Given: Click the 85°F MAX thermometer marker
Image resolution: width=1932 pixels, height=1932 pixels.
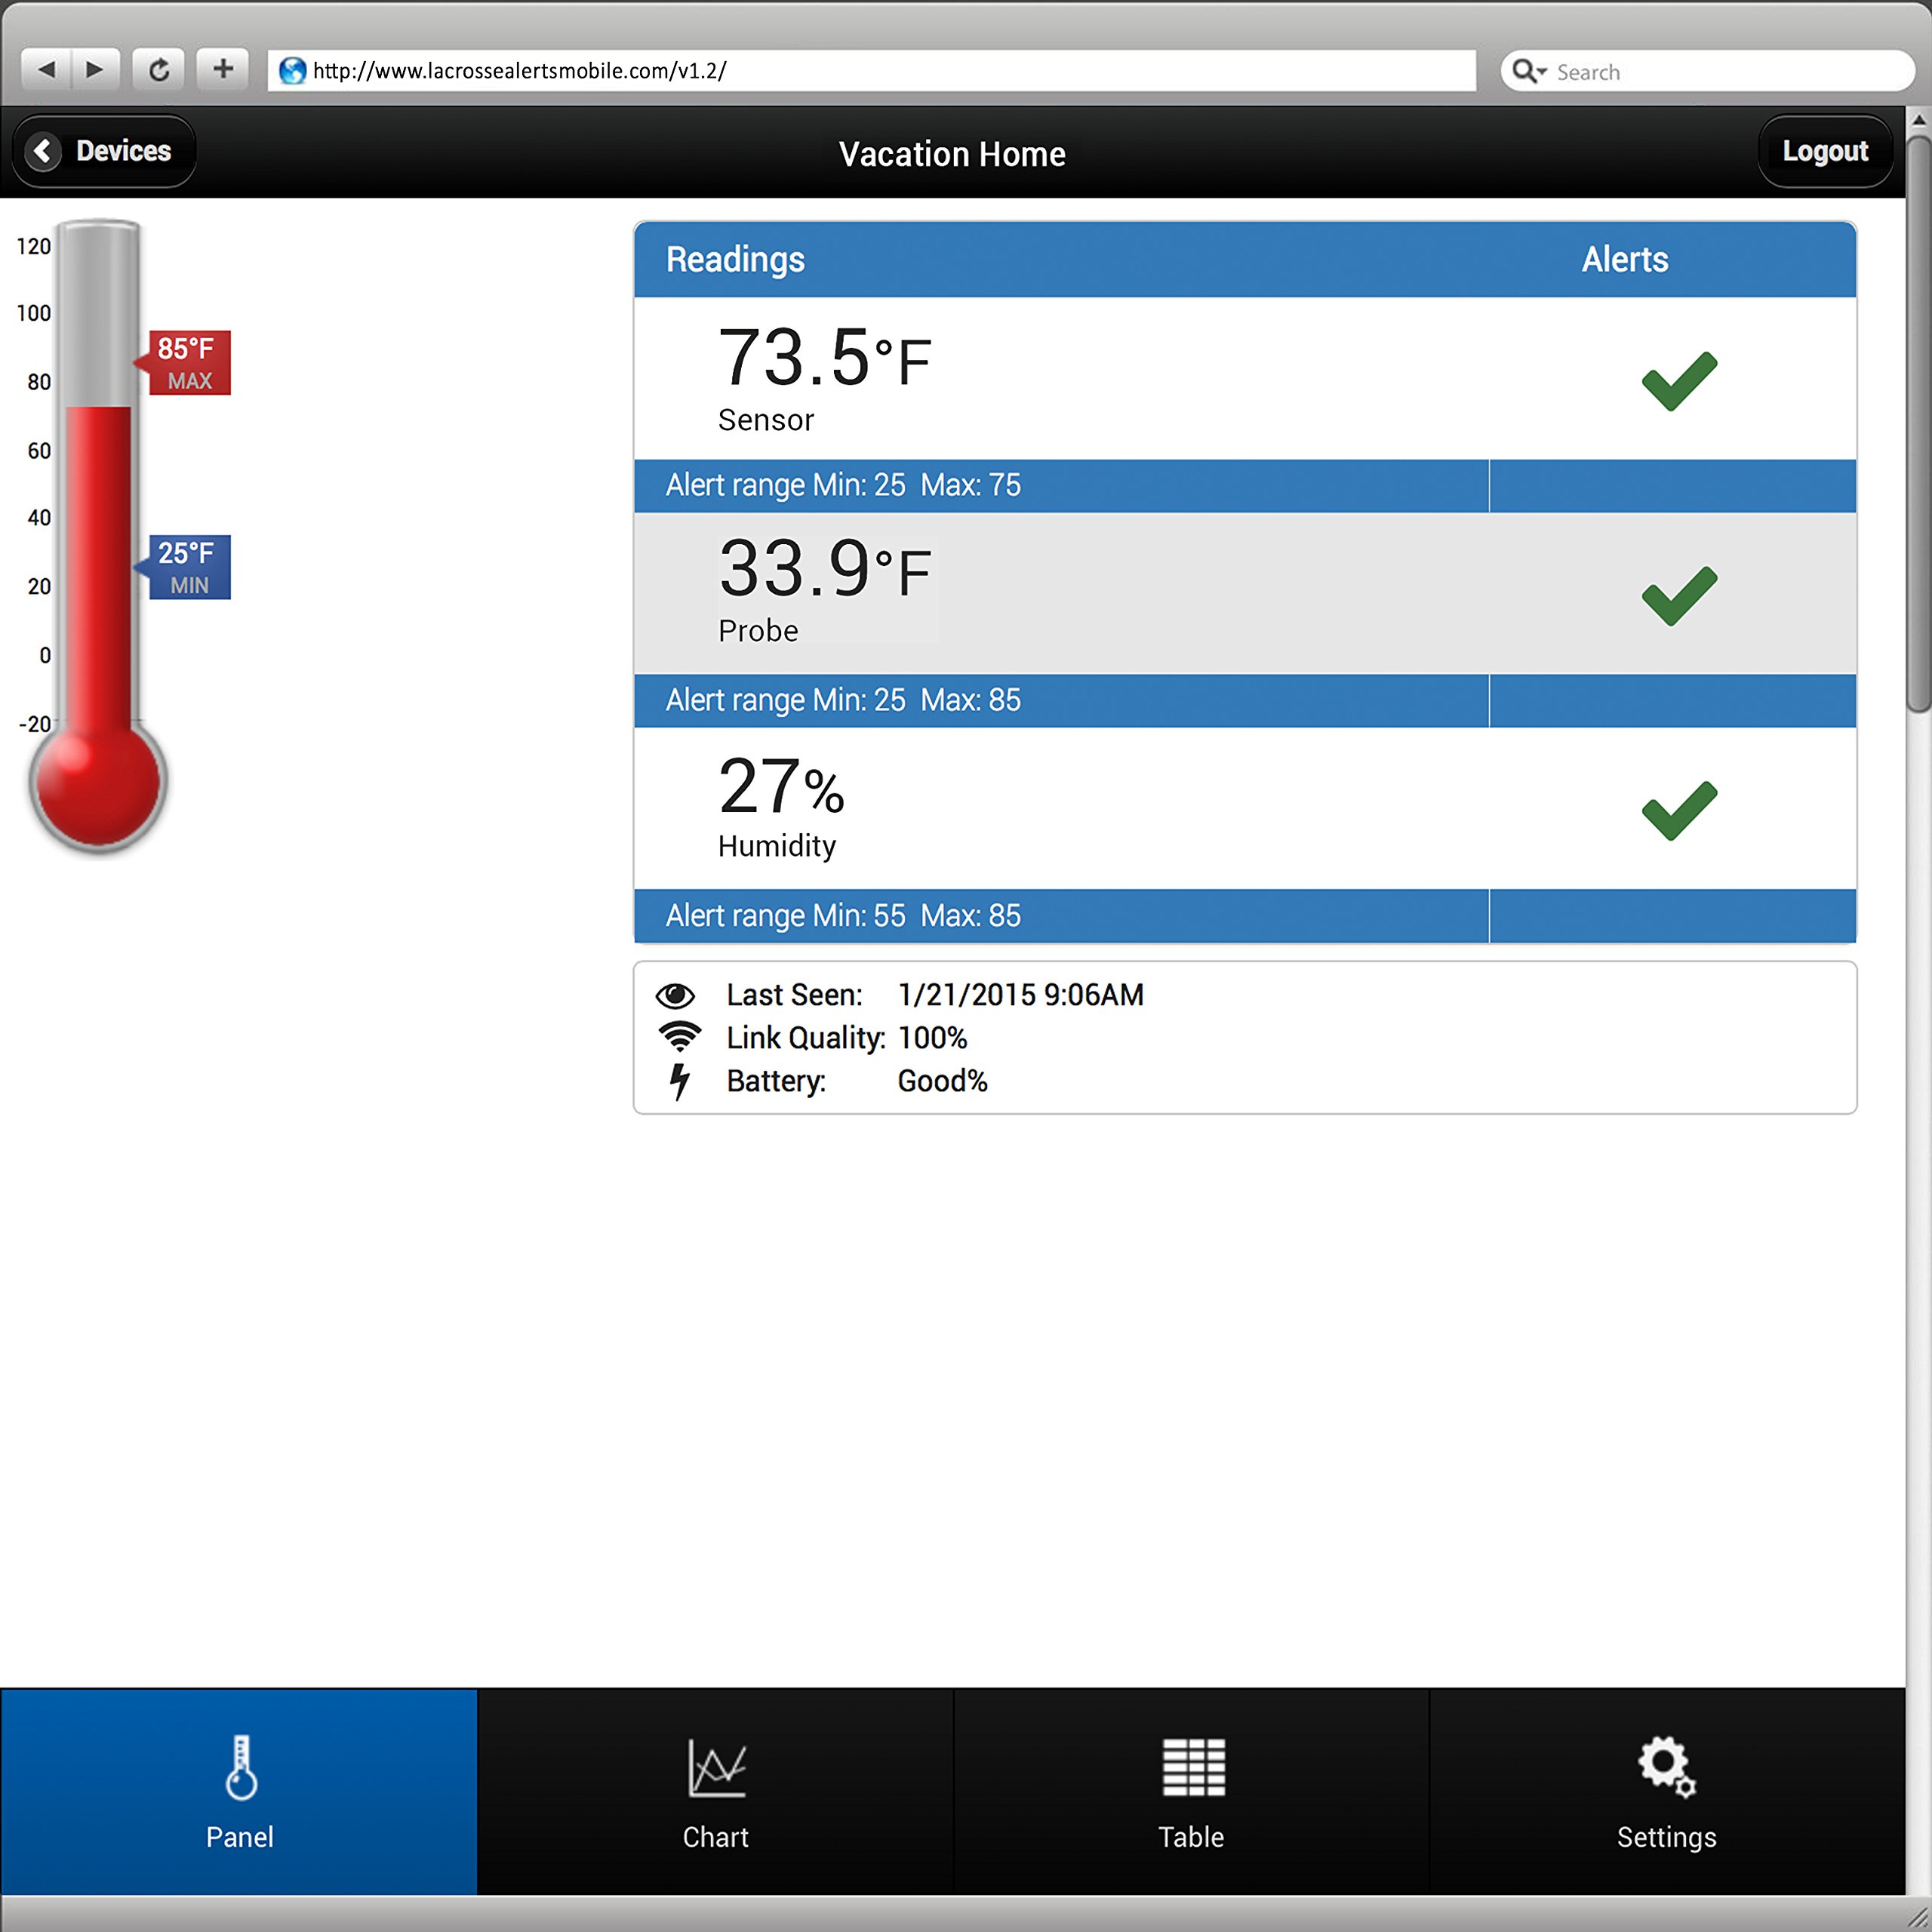Looking at the screenshot, I should [189, 363].
